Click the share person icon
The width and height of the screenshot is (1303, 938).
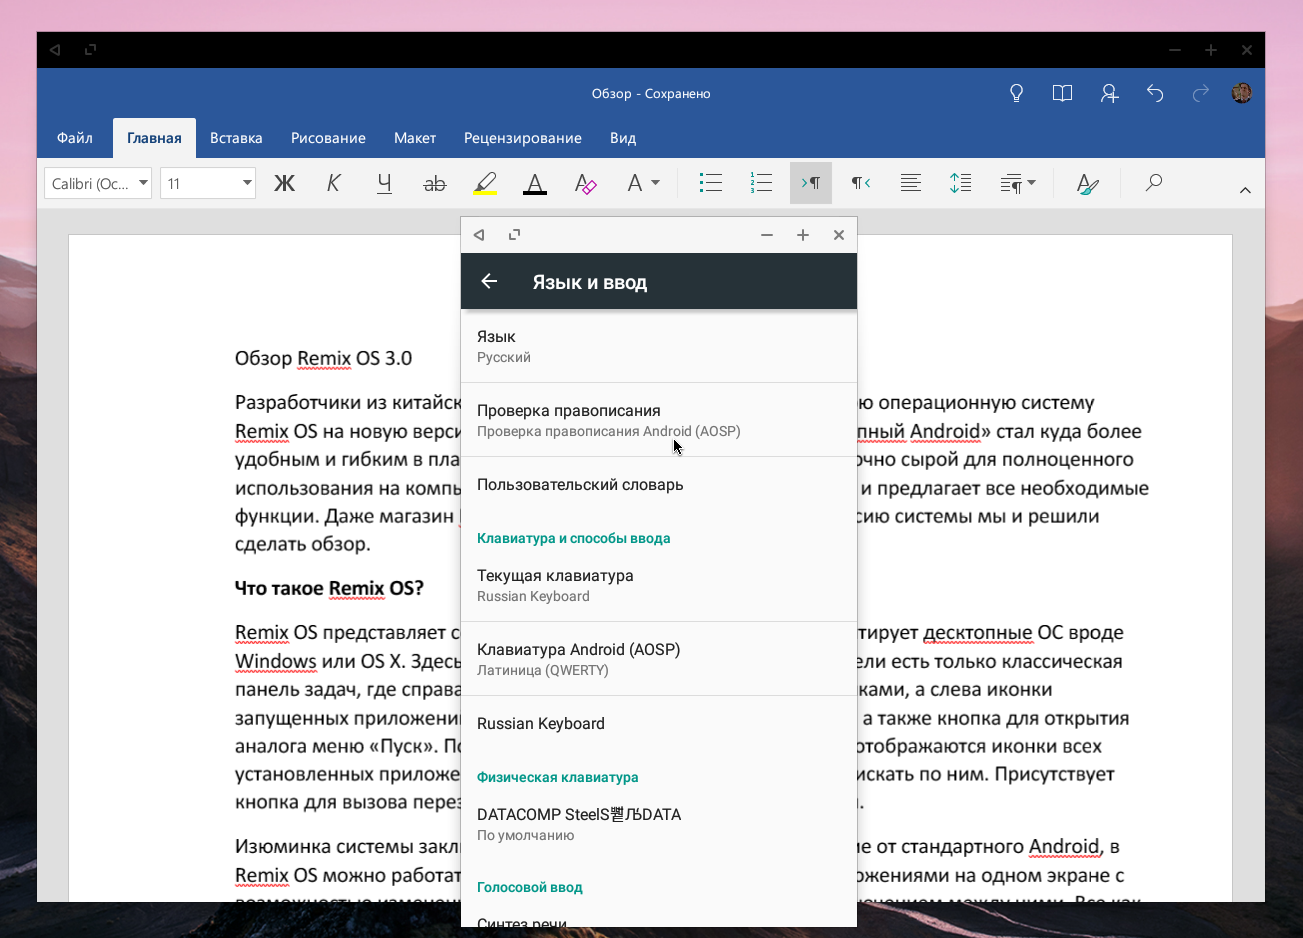pos(1109,93)
